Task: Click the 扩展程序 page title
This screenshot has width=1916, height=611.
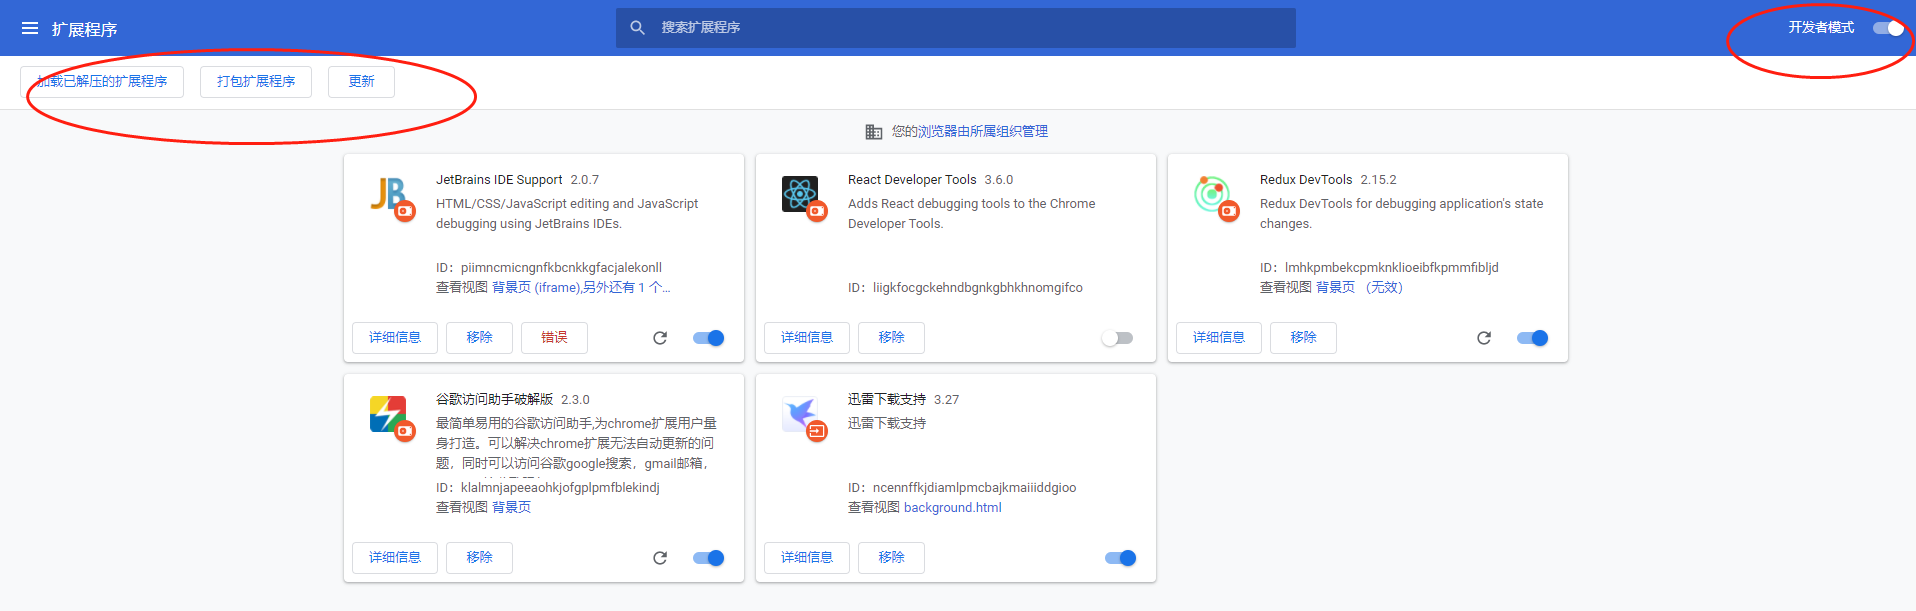Action: click(x=85, y=30)
